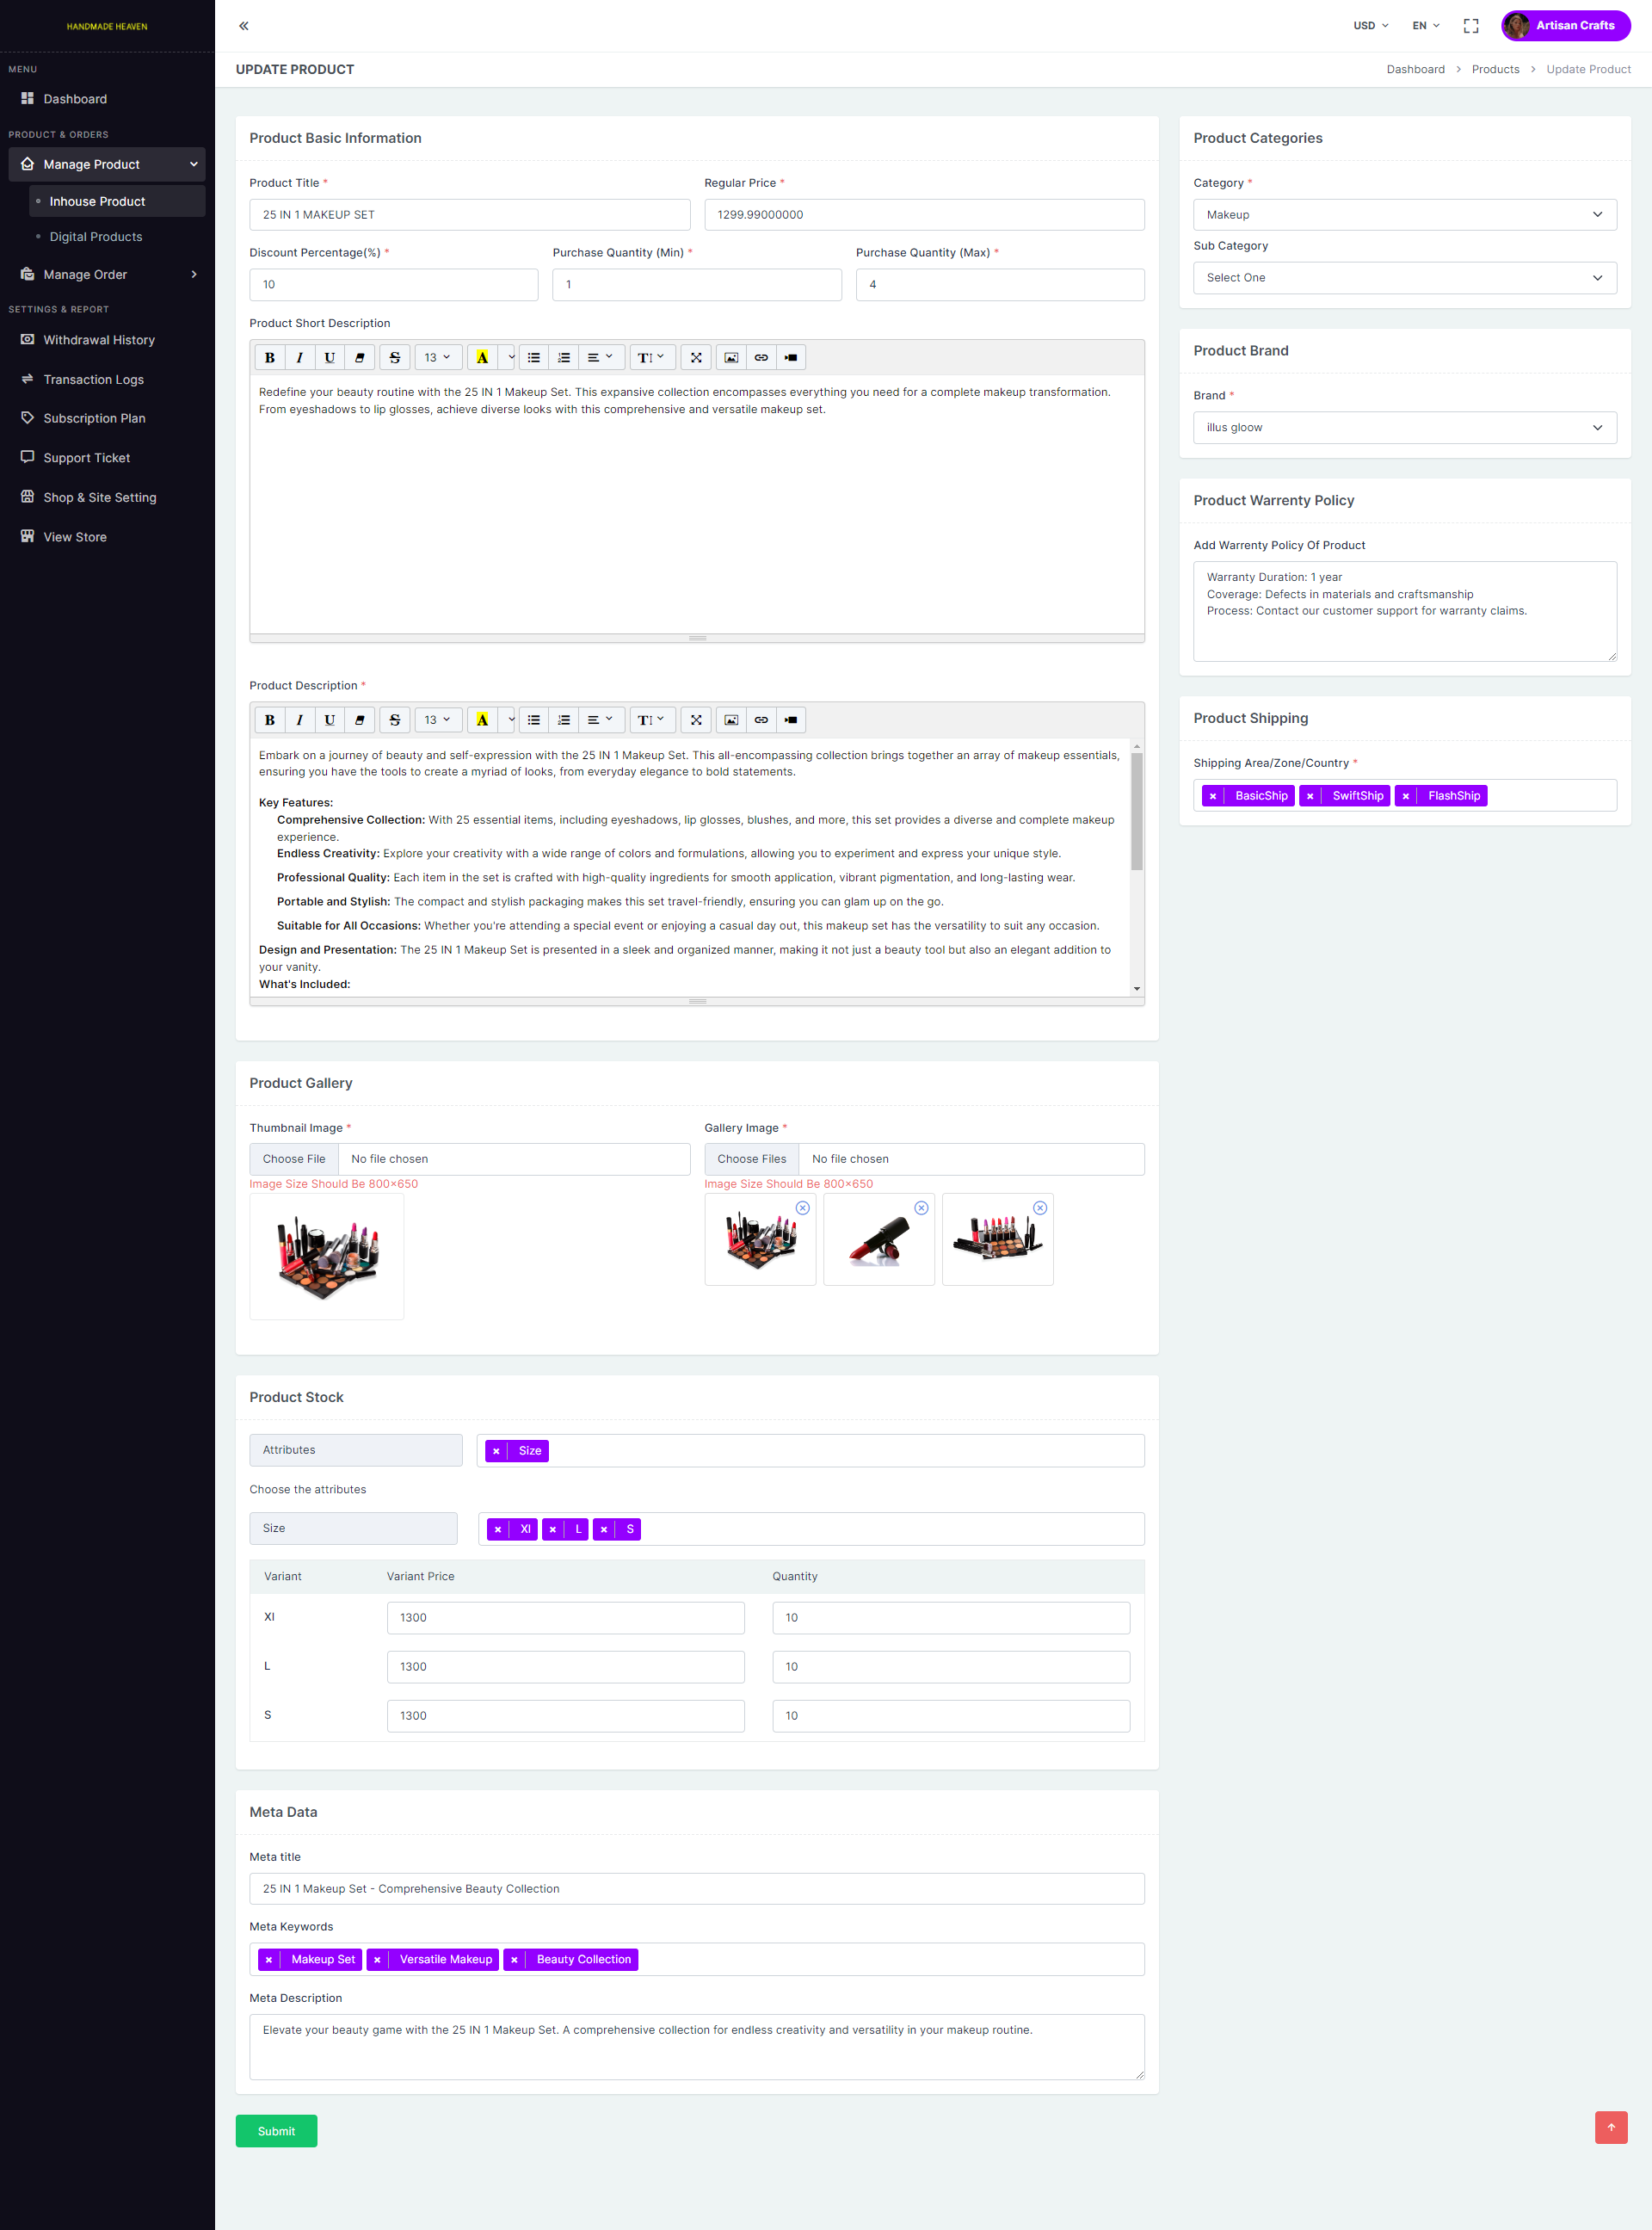The image size is (1652, 2230).
Task: Collapse sidebar with double-chevron icon
Action: click(244, 26)
